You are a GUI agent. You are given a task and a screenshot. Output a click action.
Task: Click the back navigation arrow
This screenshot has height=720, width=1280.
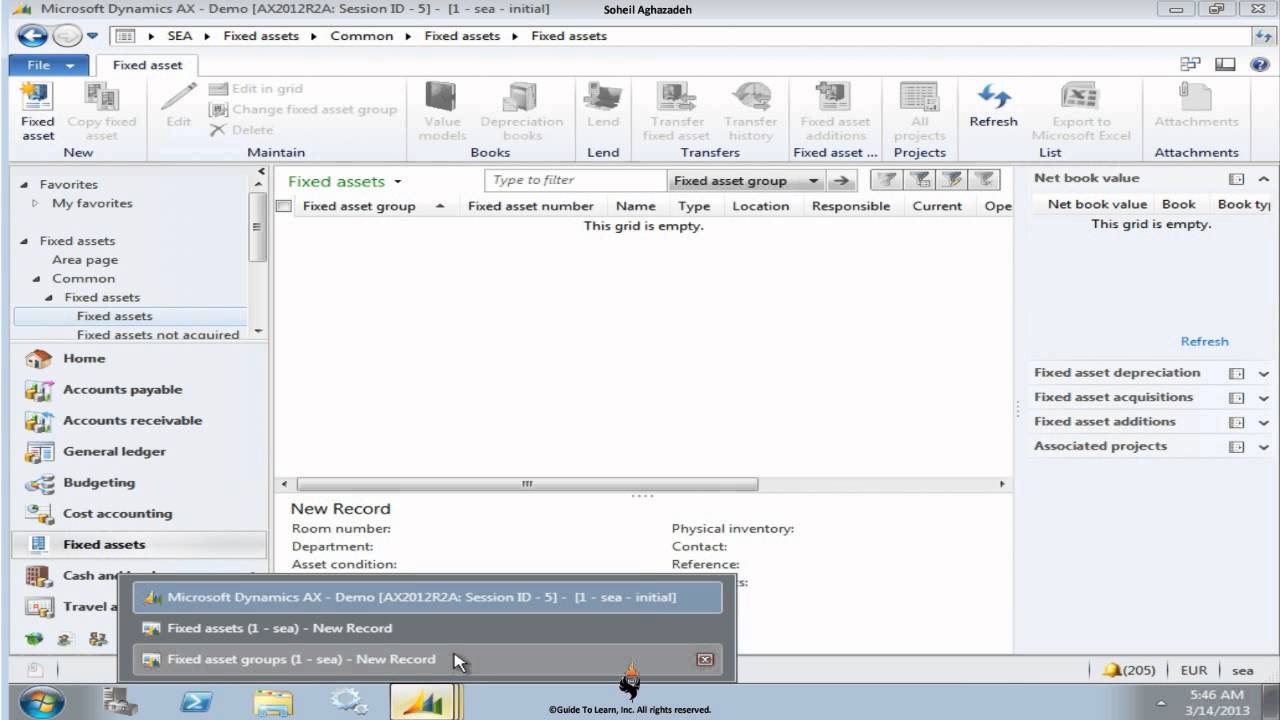[x=31, y=36]
